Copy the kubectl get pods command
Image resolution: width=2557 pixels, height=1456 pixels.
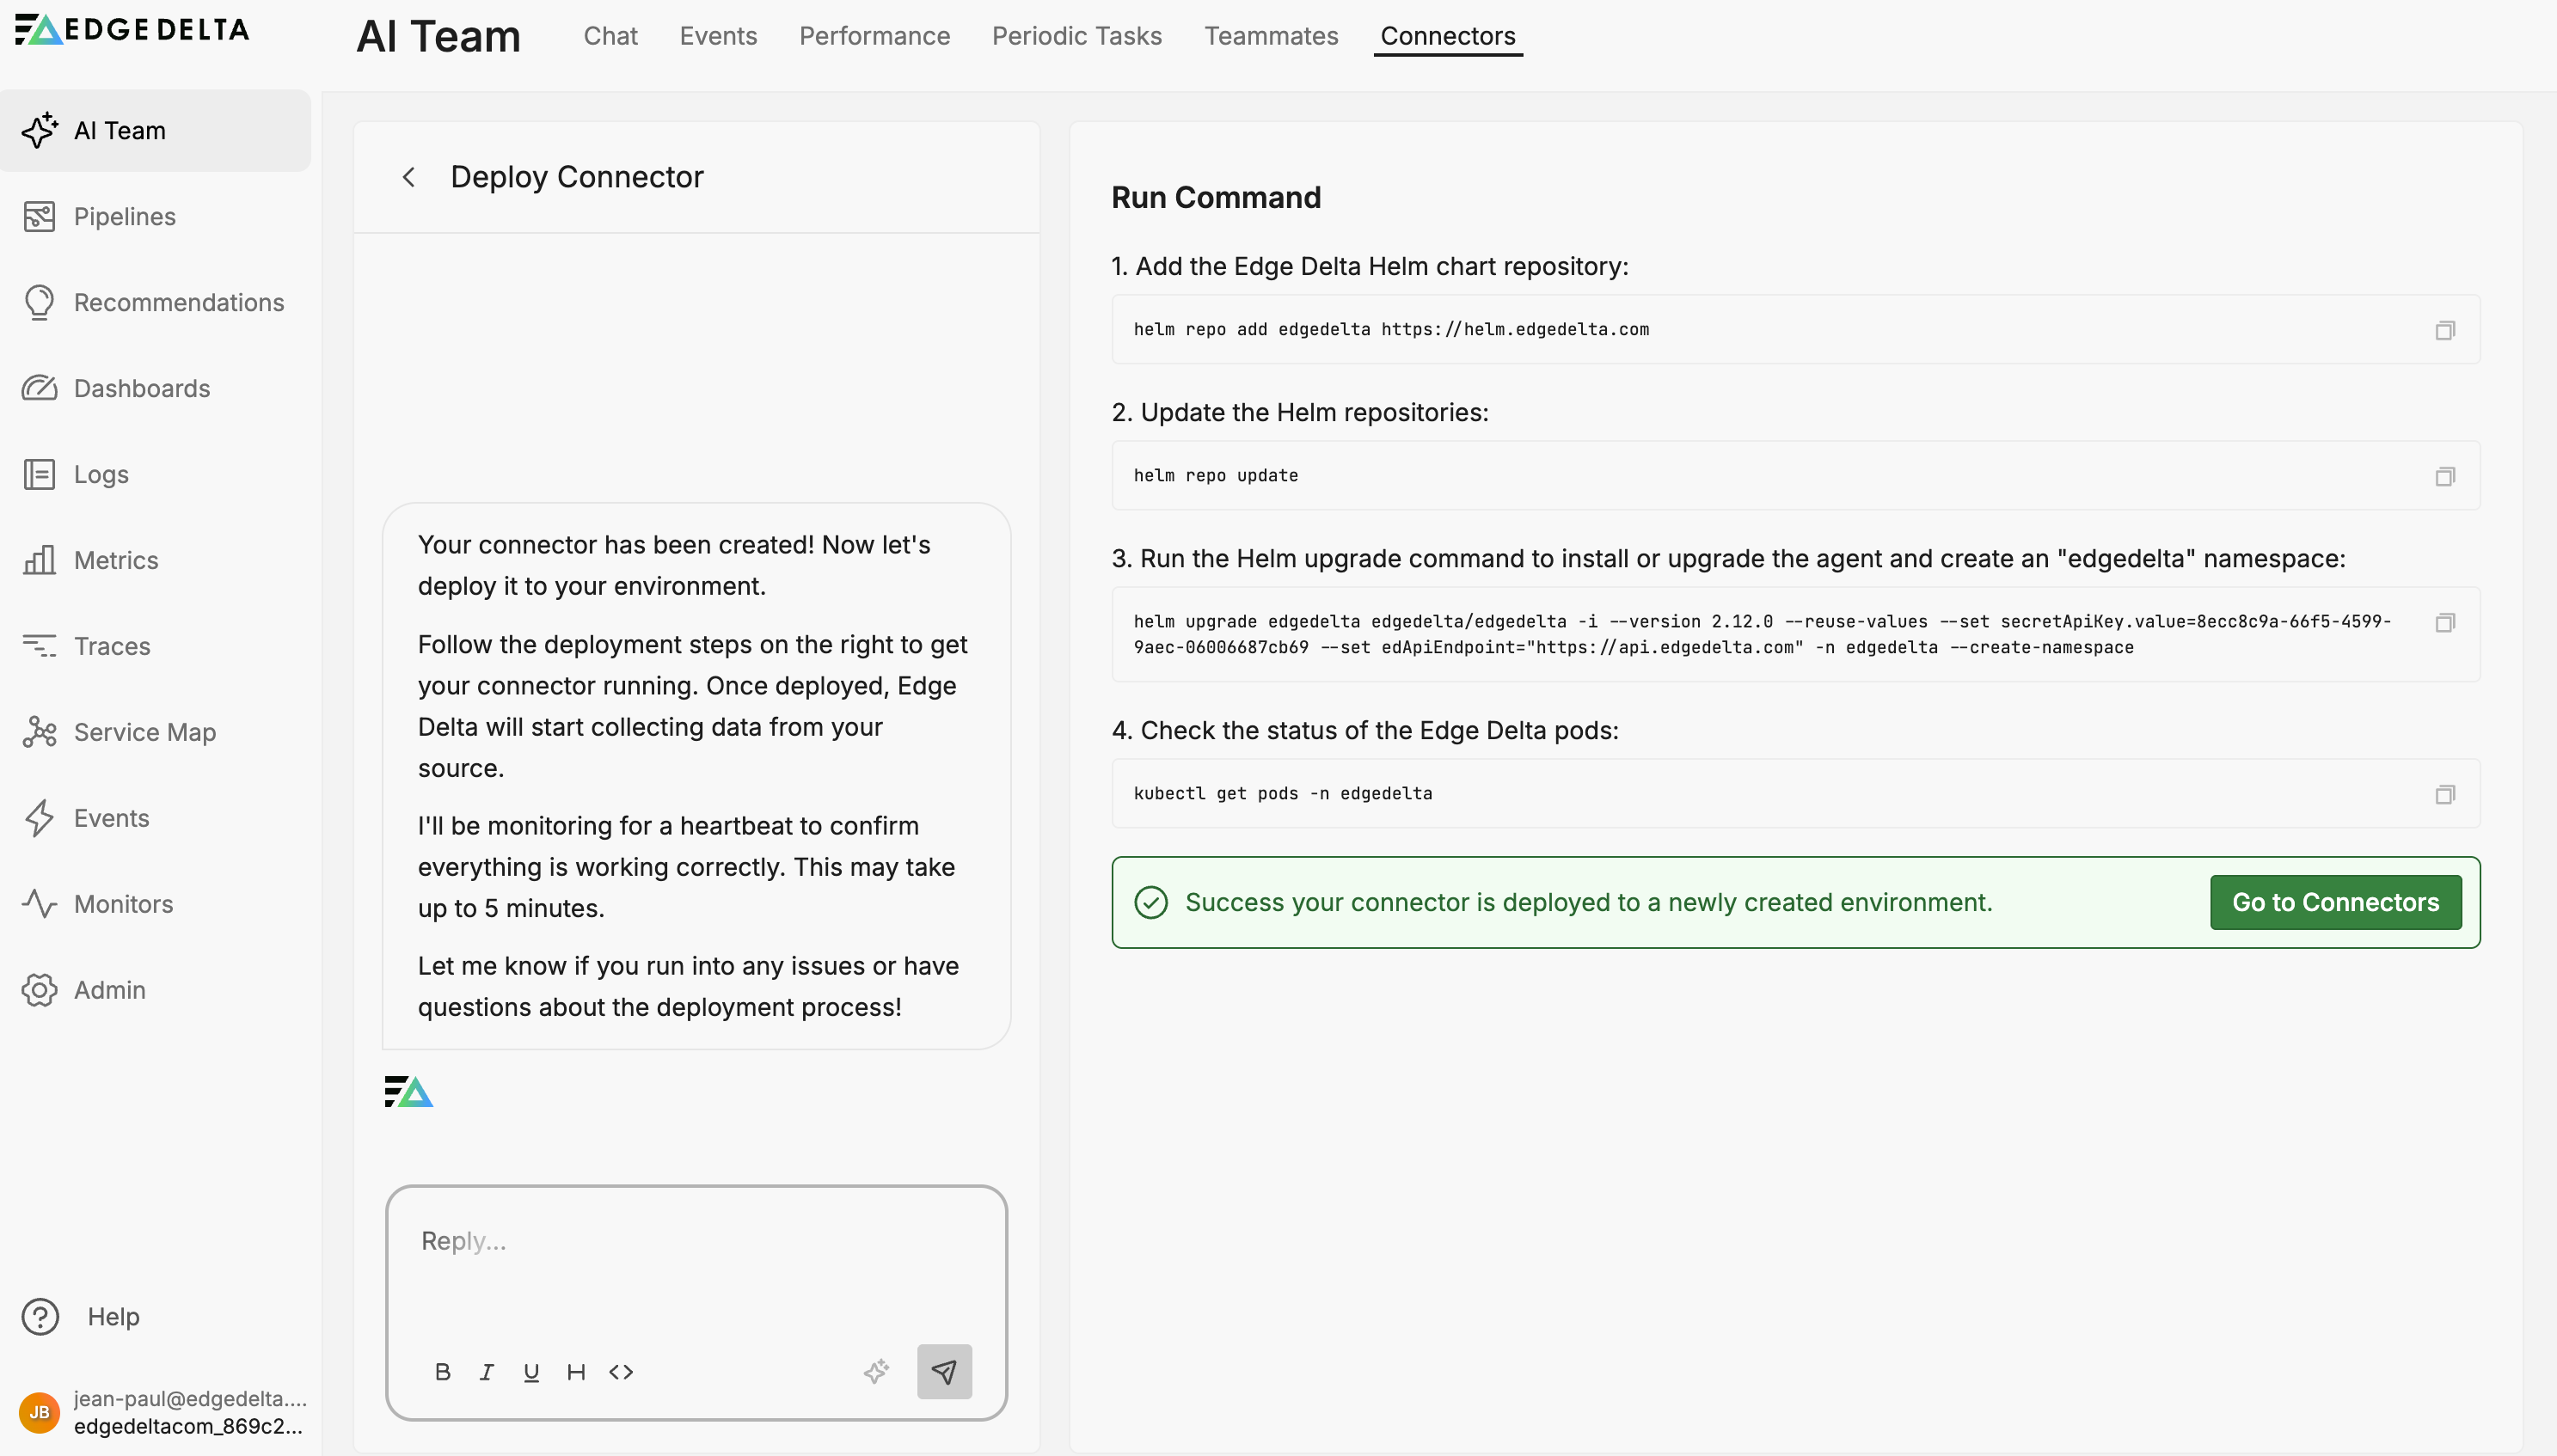[x=2444, y=794]
